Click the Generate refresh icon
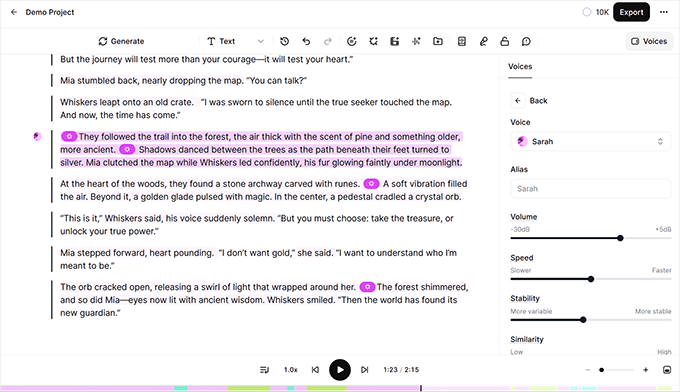 click(103, 41)
